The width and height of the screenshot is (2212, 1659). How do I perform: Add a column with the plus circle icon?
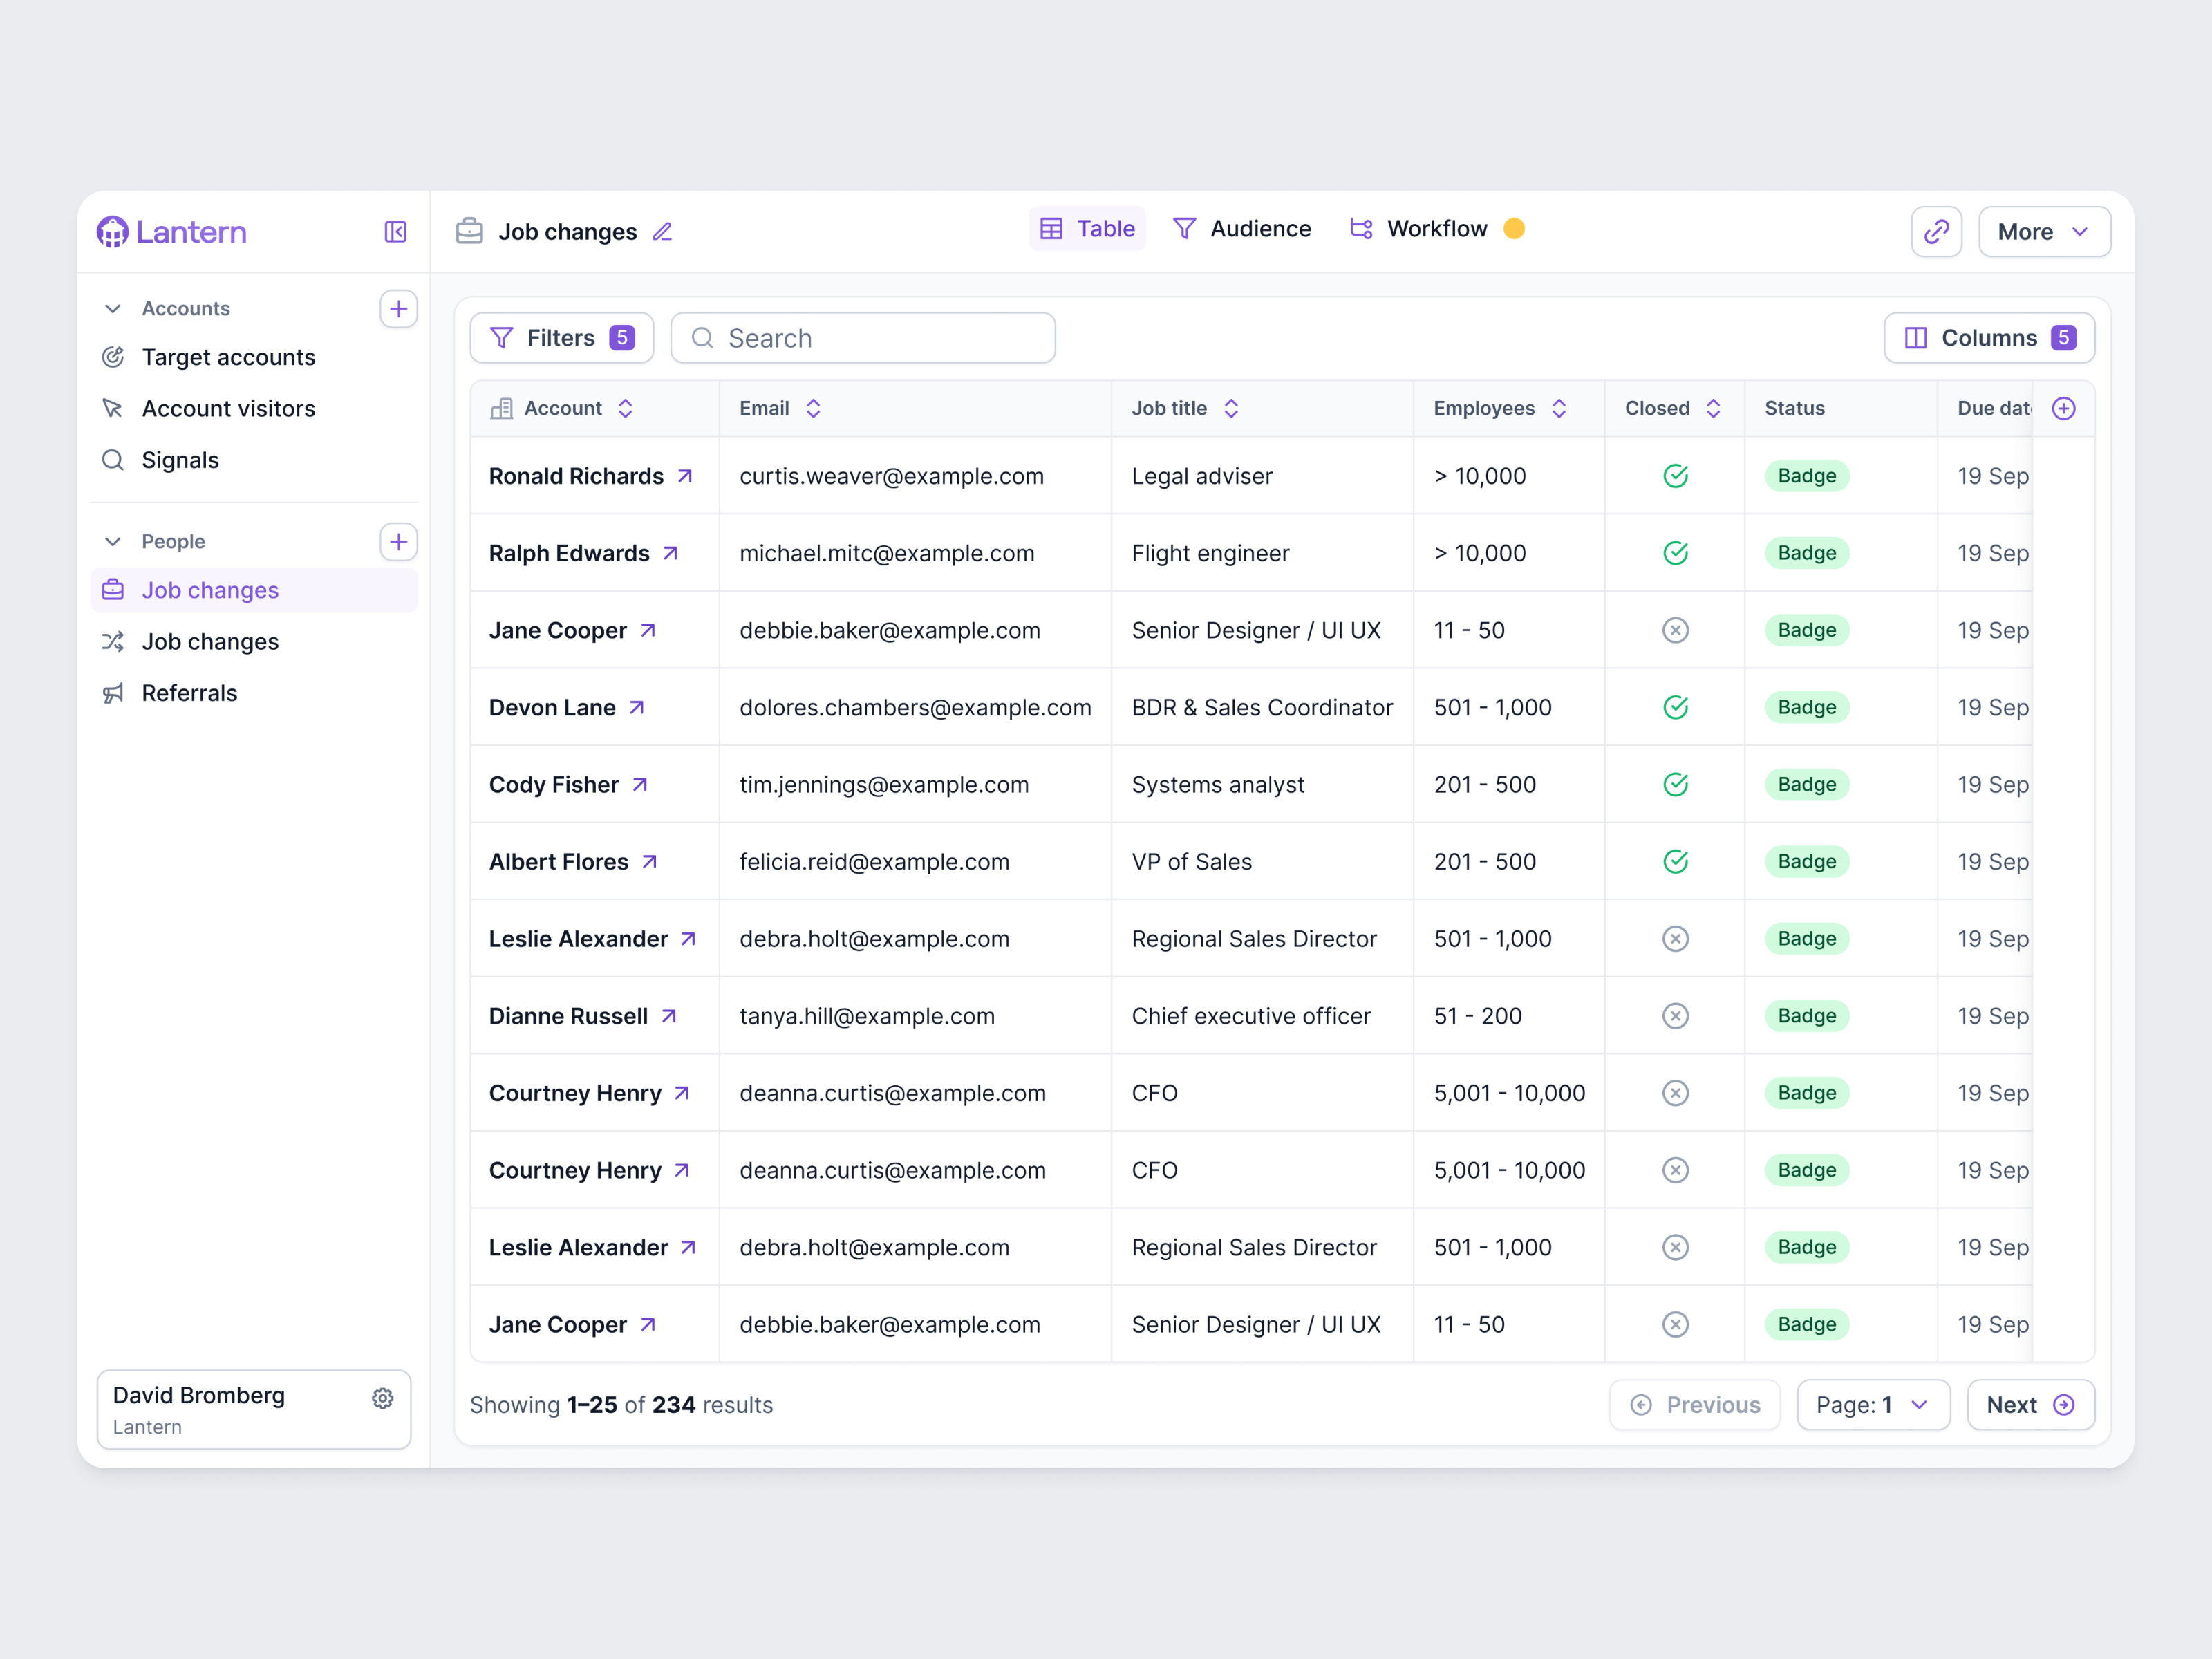(x=2063, y=408)
